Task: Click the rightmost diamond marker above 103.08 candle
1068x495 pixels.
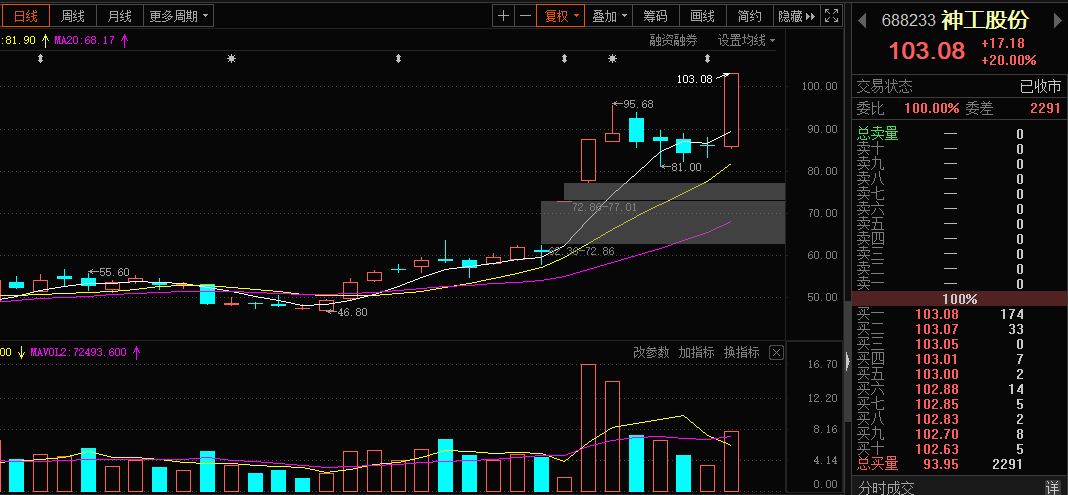Action: tap(708, 59)
